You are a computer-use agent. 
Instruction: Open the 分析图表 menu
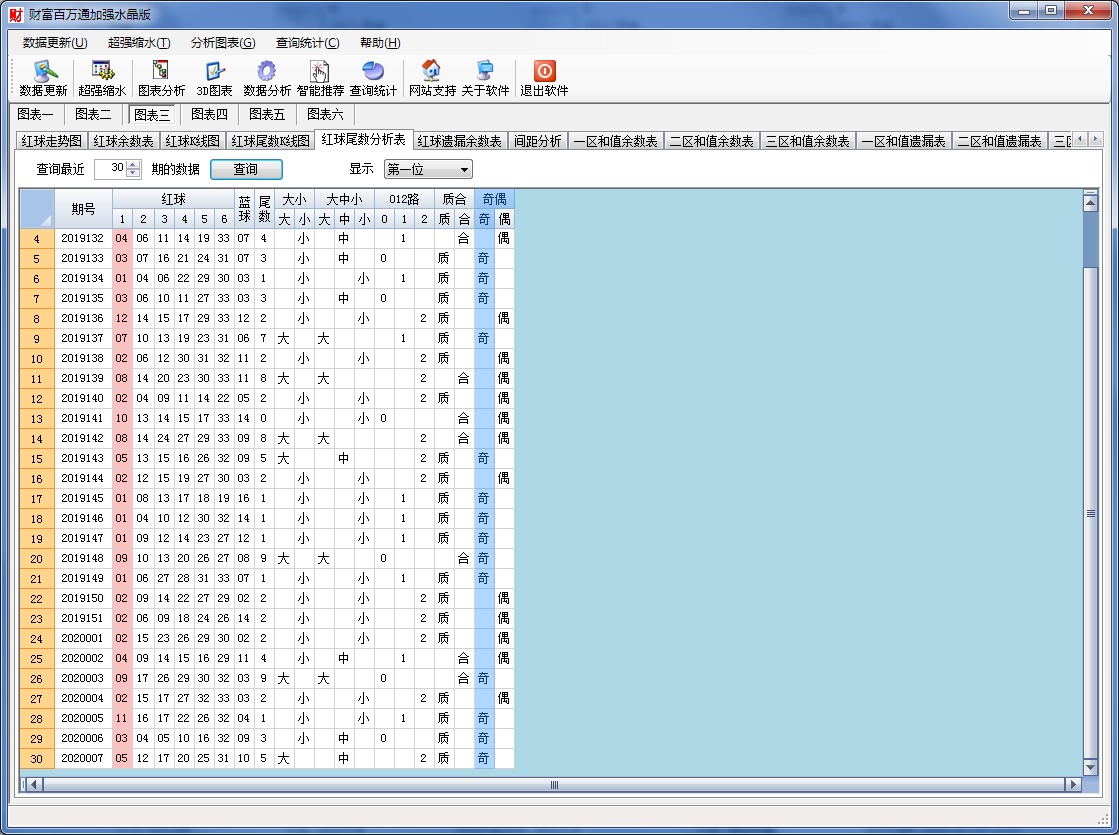tap(223, 43)
